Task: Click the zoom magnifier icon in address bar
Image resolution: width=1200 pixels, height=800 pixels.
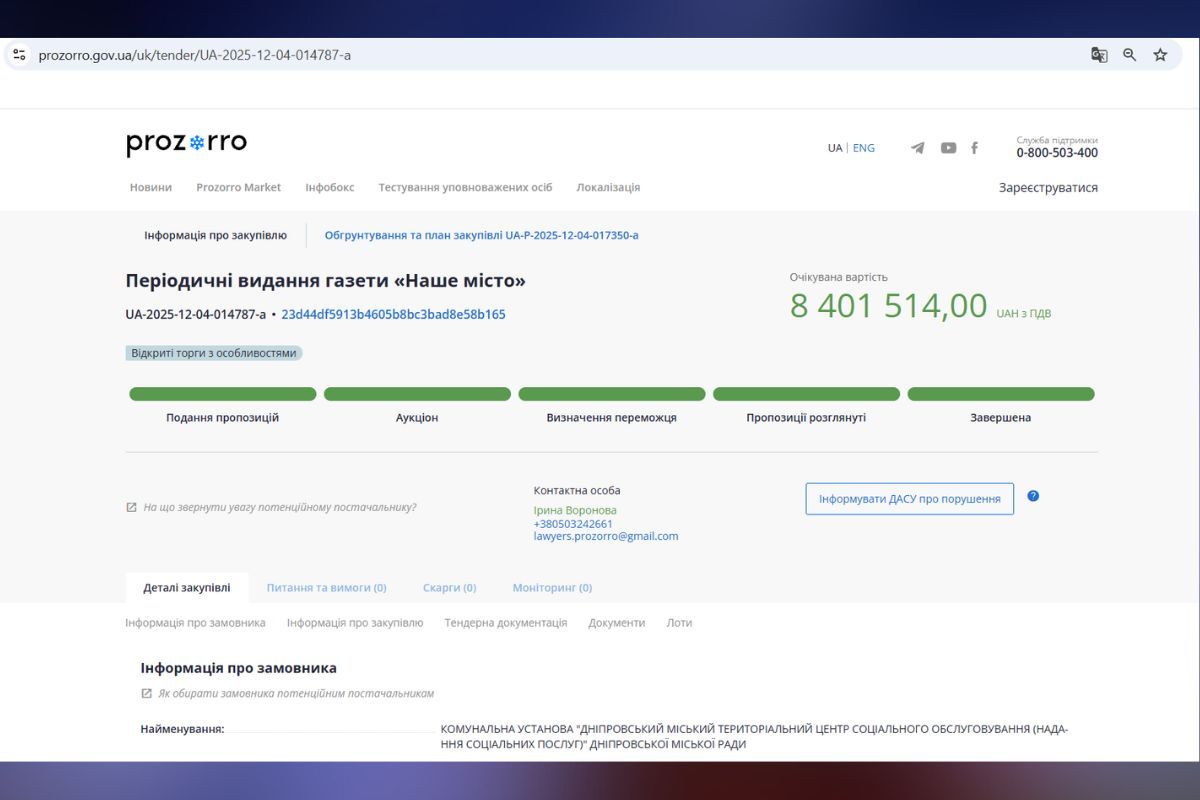Action: 1129,55
